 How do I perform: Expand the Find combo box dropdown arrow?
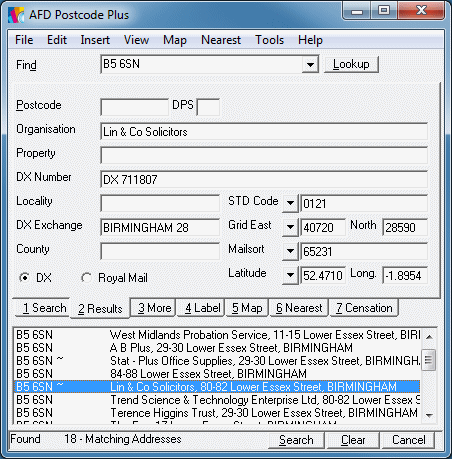coord(310,64)
